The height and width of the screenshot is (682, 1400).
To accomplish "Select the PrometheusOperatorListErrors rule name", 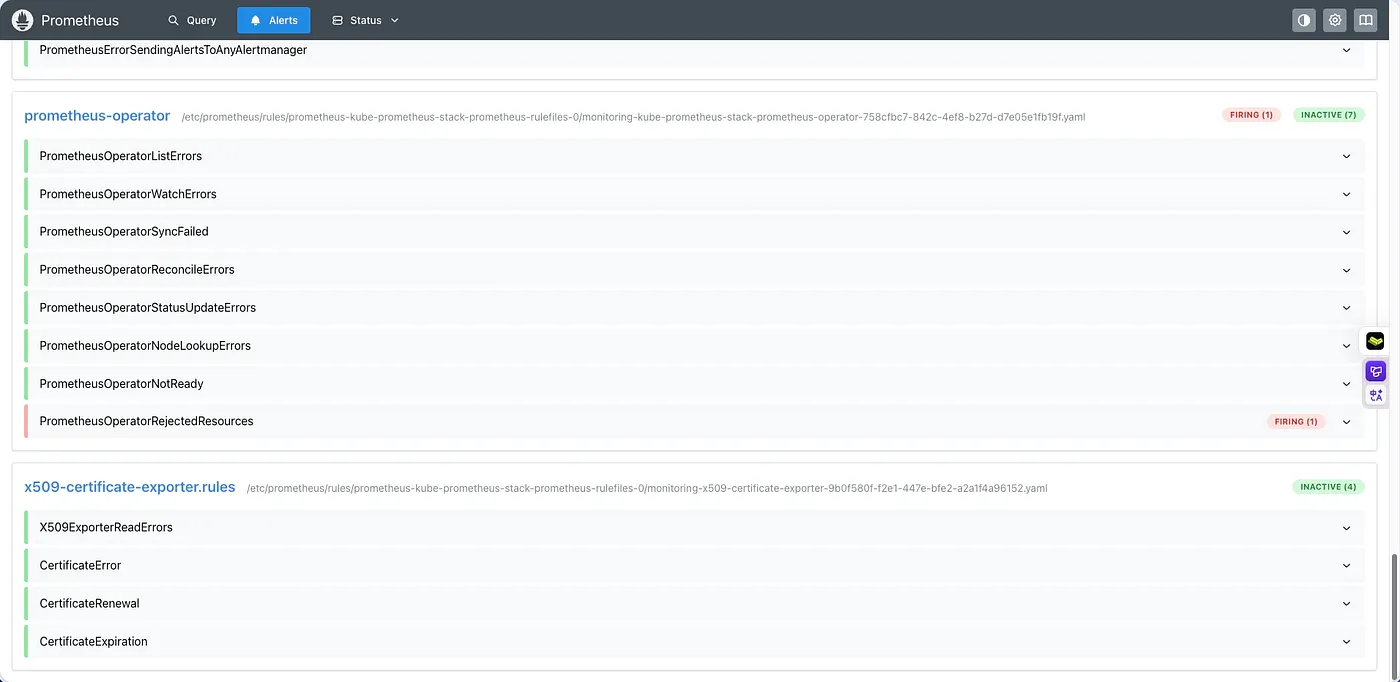I will pos(121,156).
